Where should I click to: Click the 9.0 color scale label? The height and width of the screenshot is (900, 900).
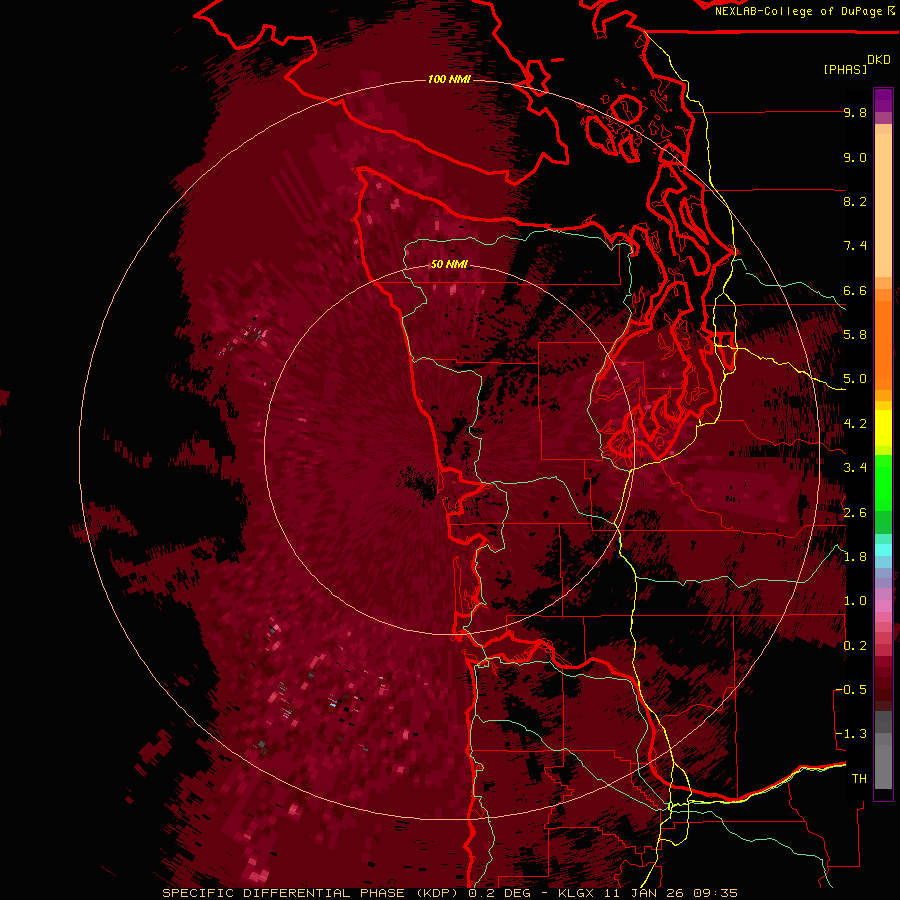tap(855, 157)
